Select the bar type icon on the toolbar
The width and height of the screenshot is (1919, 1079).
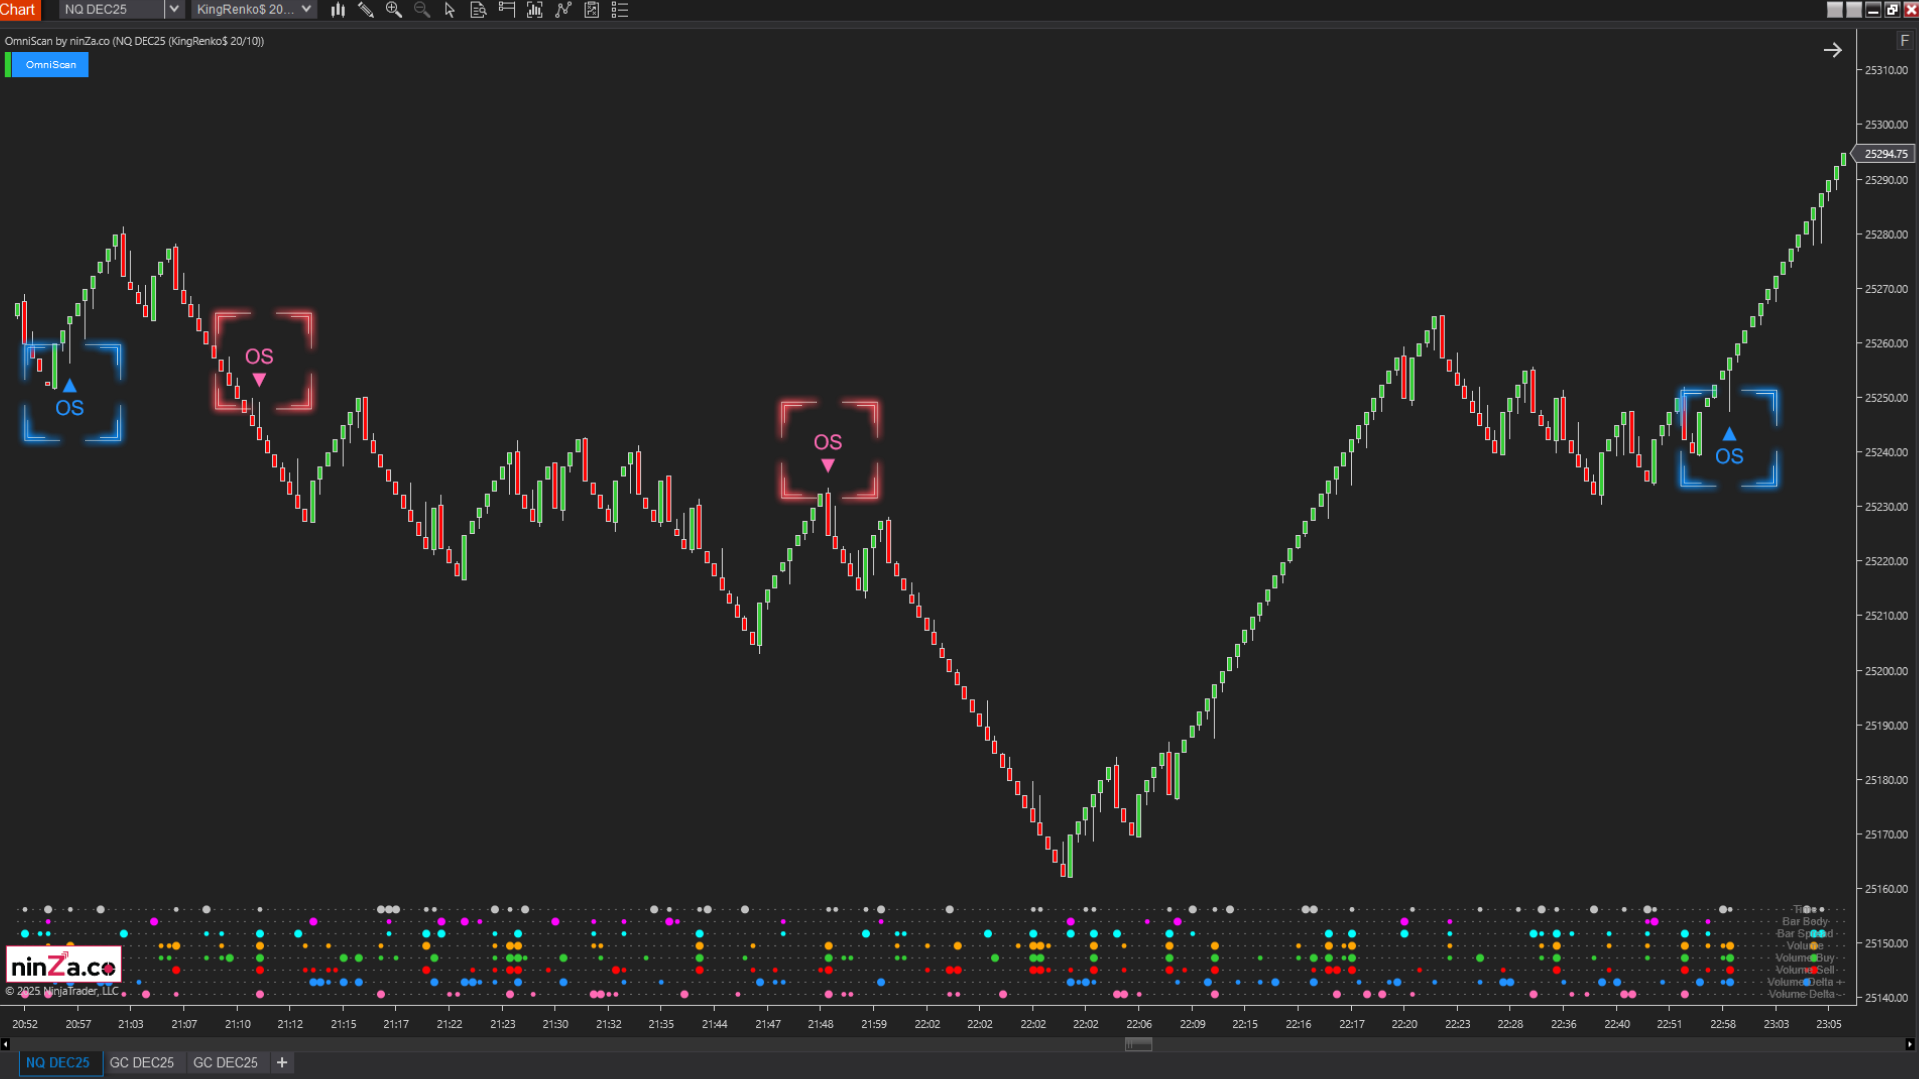point(337,10)
